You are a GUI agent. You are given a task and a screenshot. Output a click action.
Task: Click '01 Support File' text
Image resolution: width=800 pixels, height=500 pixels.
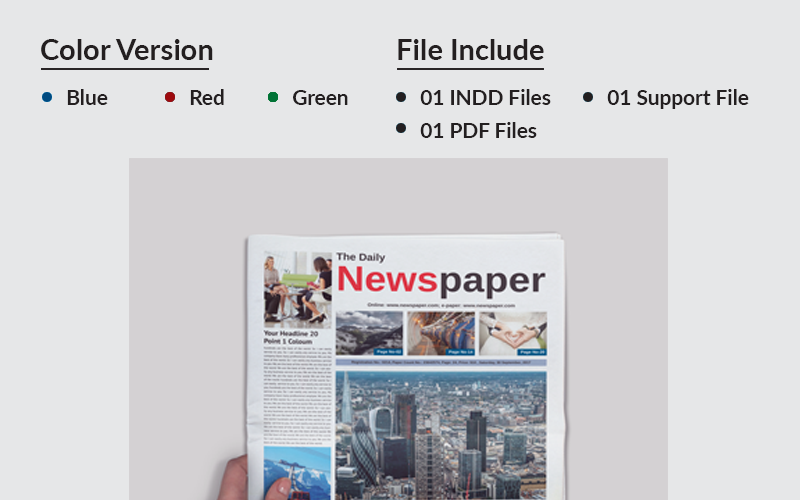click(678, 97)
